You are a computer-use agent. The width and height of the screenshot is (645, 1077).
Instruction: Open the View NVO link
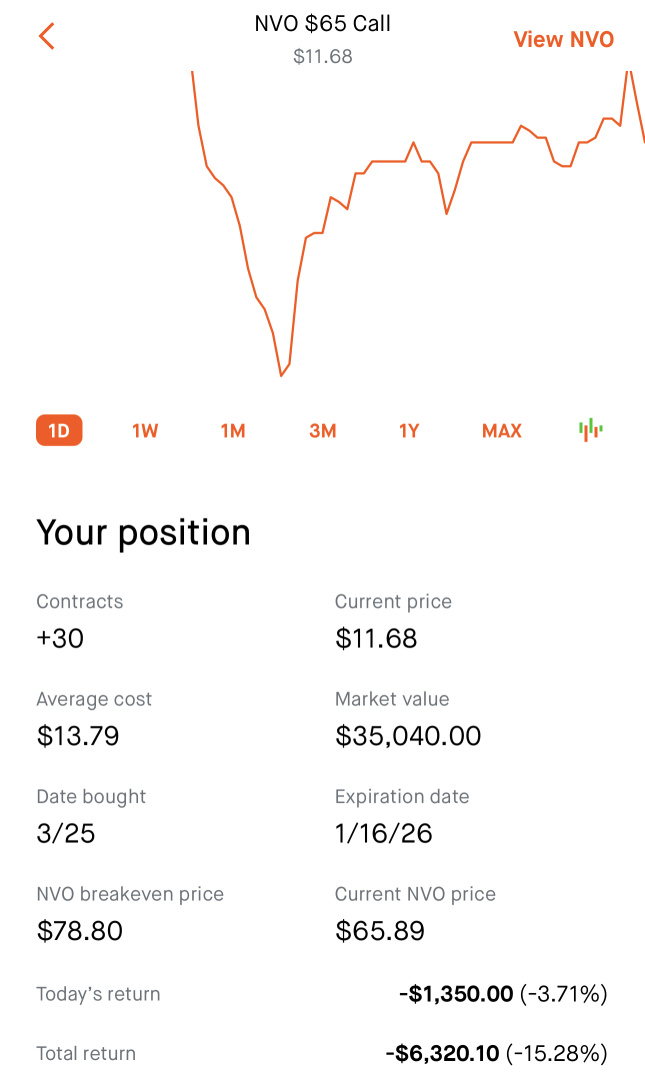tap(563, 39)
